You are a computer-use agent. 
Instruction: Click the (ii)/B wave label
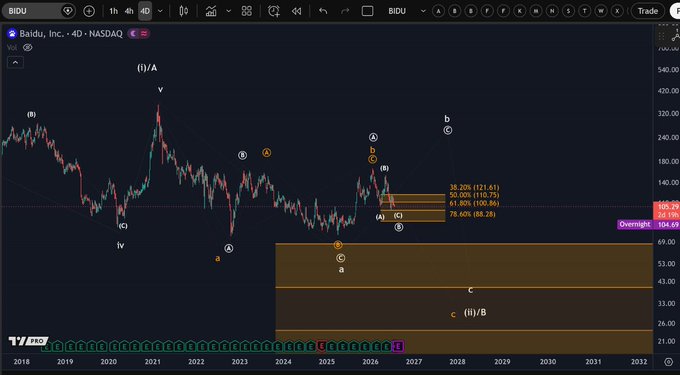coord(475,312)
